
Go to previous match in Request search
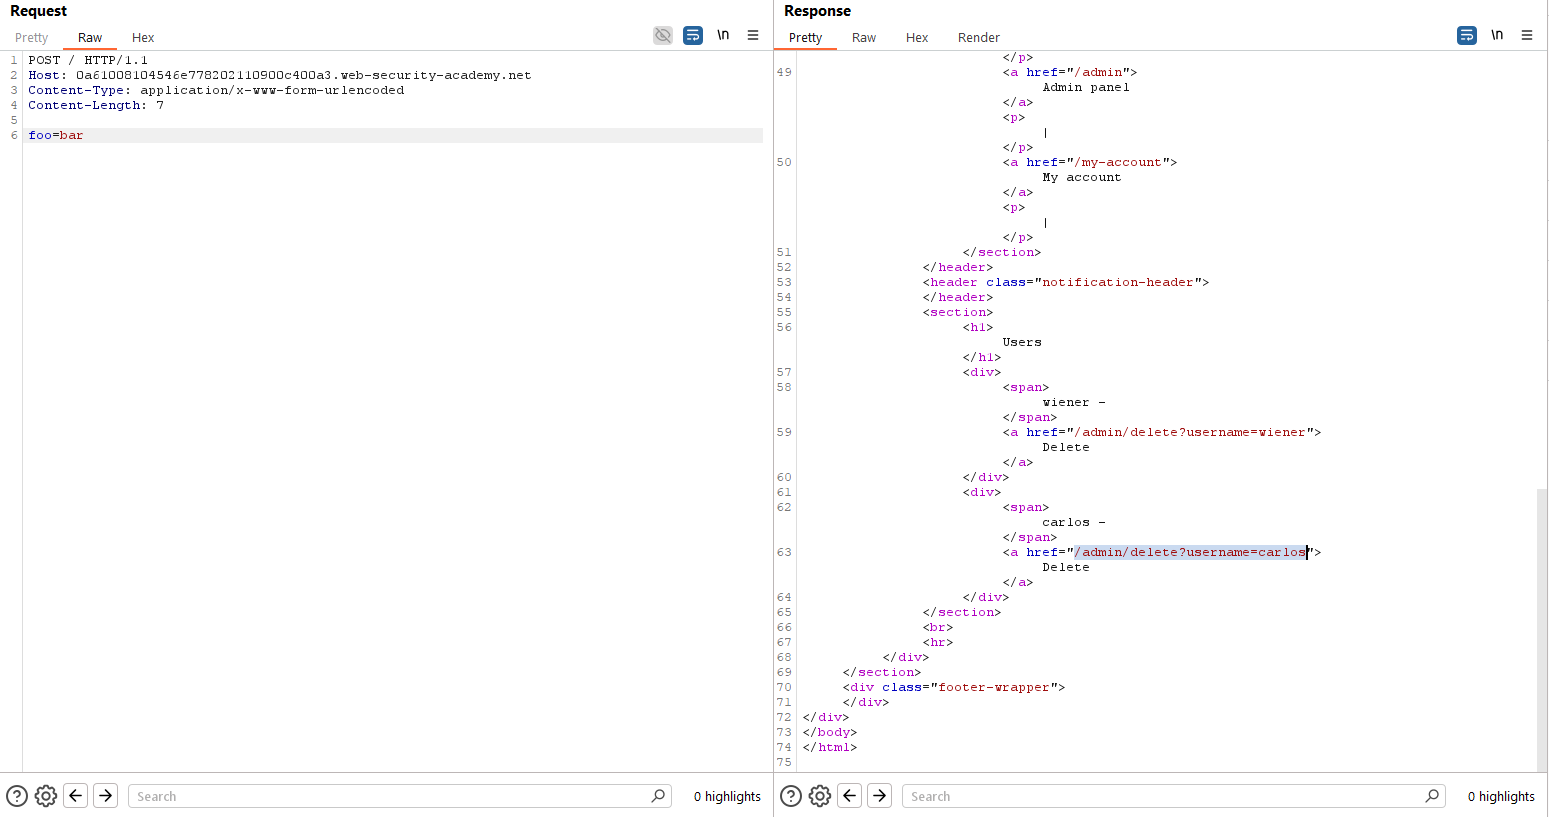pyautogui.click(x=76, y=796)
